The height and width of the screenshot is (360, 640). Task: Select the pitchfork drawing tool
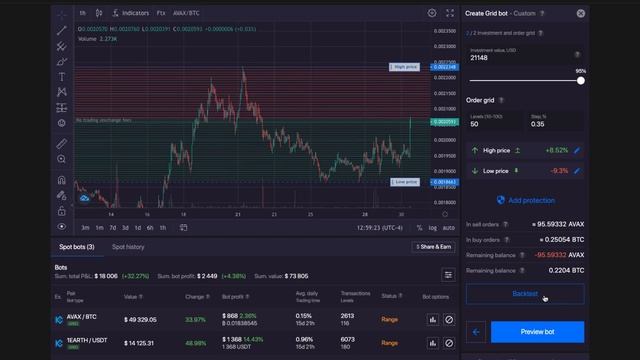coord(62,46)
